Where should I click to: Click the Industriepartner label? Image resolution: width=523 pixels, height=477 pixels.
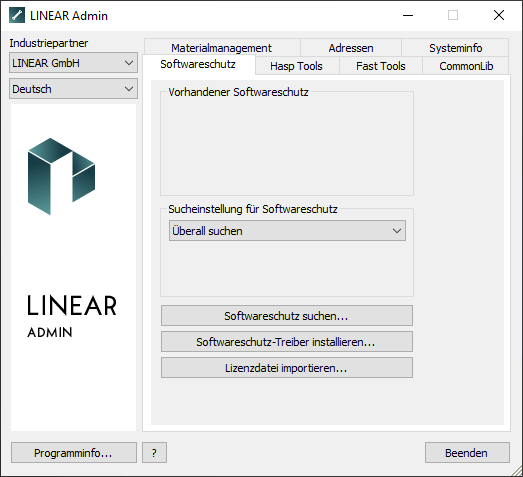click(x=49, y=43)
